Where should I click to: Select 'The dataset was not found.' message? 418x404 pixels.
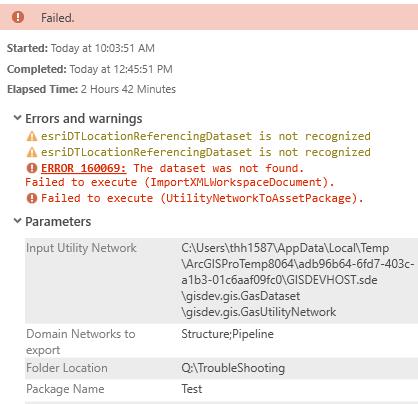pyautogui.click(x=219, y=168)
